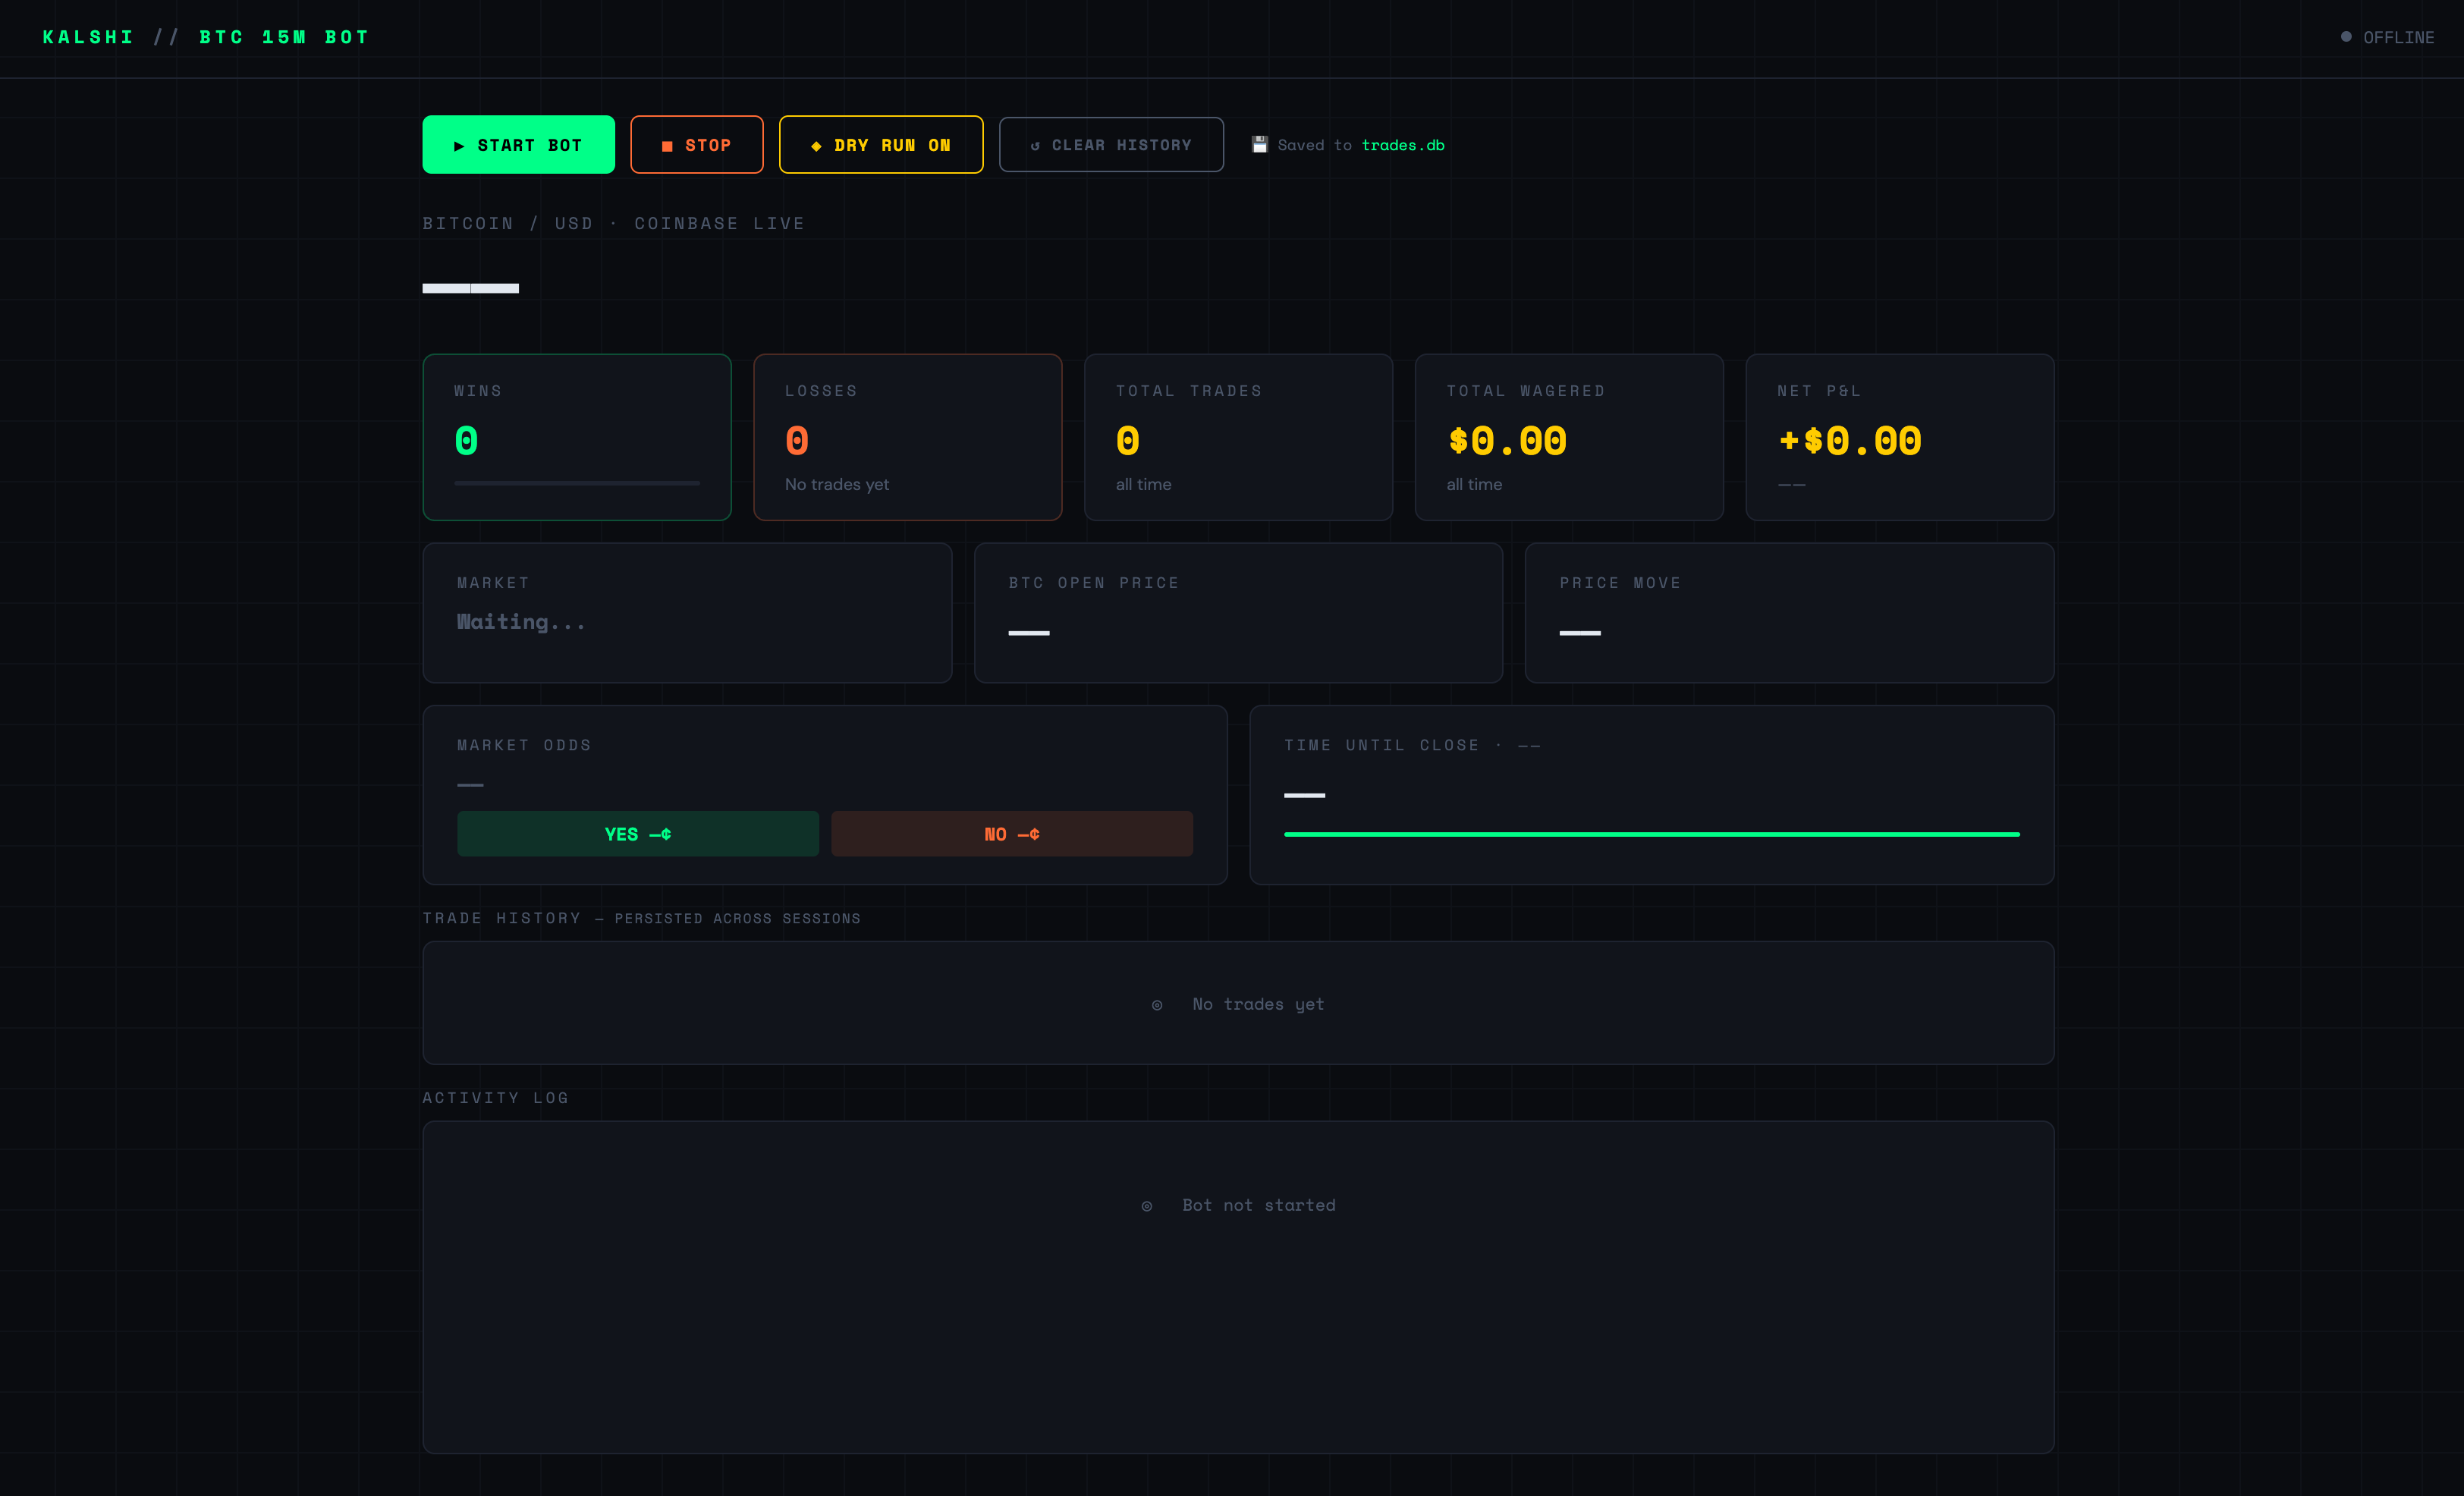2464x1496 pixels.
Task: Click the No trades yet circle icon
Action: 1157,1005
